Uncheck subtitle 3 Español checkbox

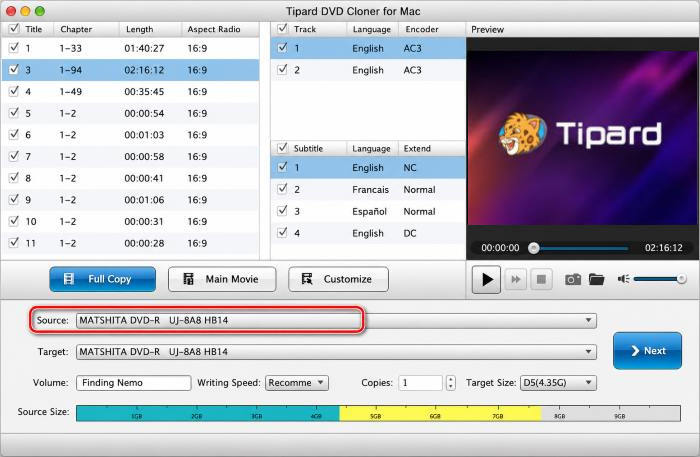[282, 210]
